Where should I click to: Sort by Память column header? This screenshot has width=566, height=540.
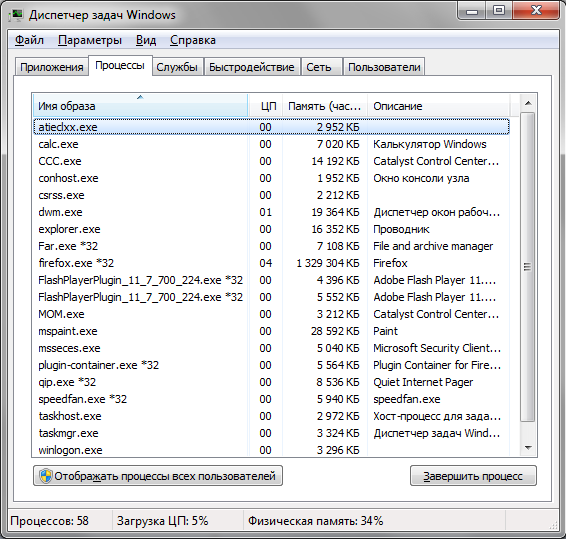click(325, 106)
